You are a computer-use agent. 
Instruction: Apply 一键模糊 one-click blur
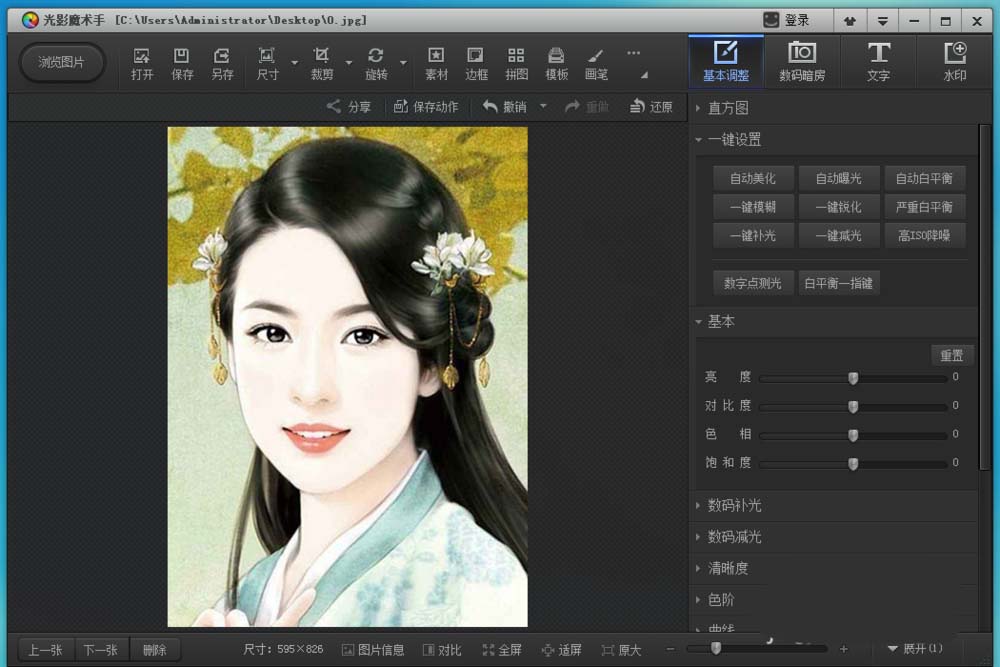[753, 207]
